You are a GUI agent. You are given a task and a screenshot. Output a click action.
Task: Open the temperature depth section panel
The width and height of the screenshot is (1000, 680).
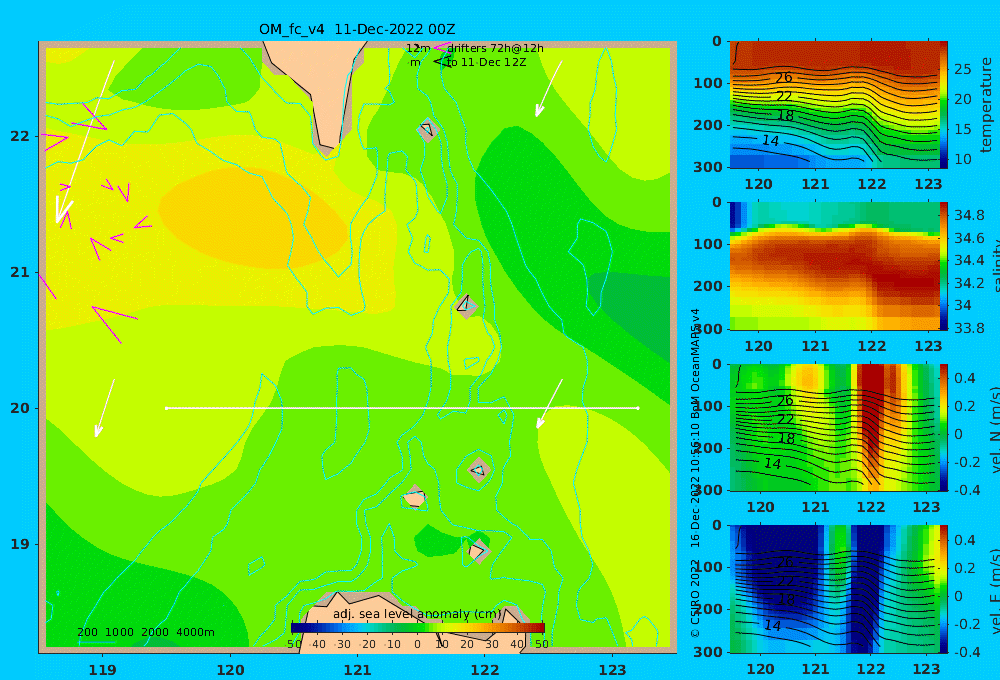tap(835, 105)
